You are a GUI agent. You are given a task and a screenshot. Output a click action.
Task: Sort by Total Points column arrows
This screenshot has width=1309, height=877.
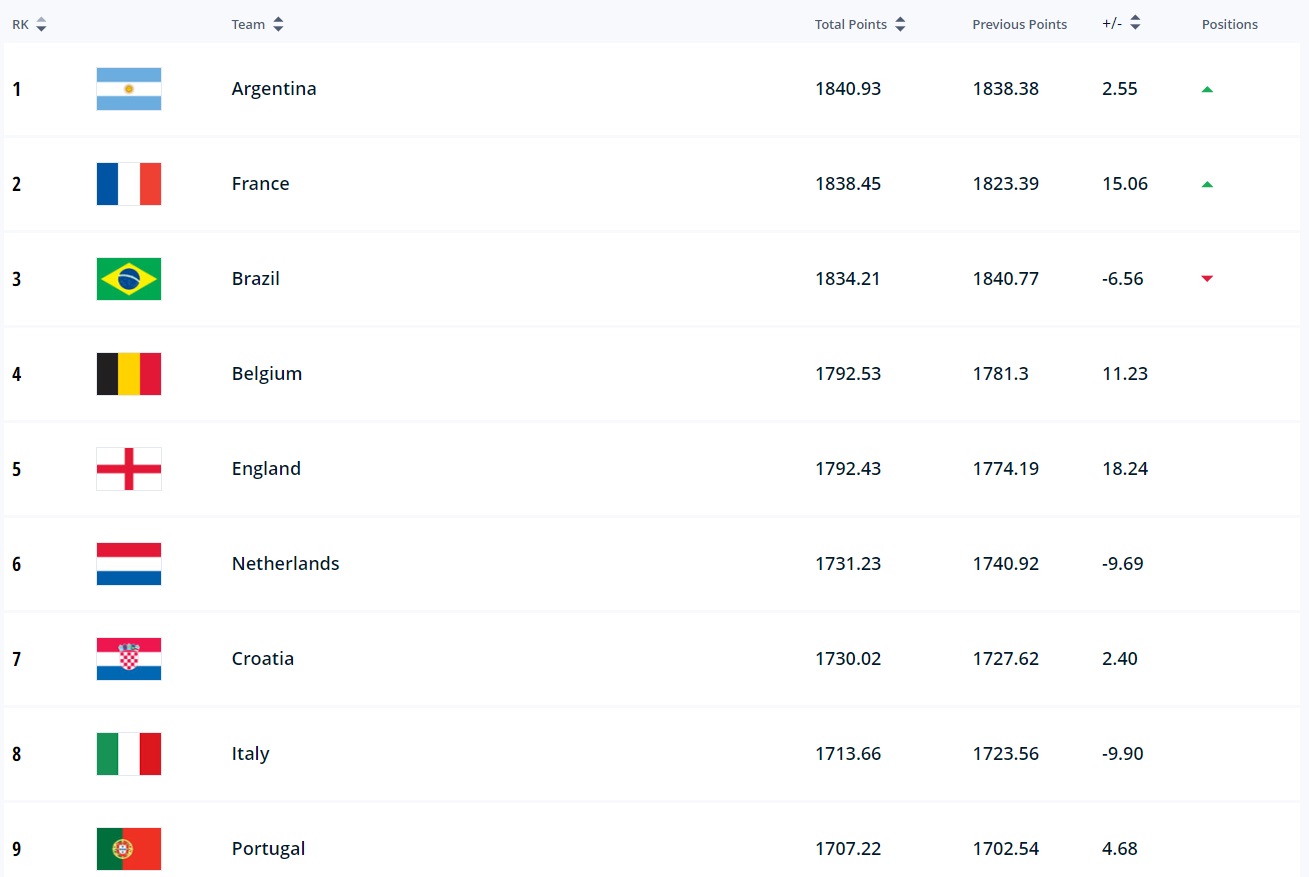tap(900, 24)
